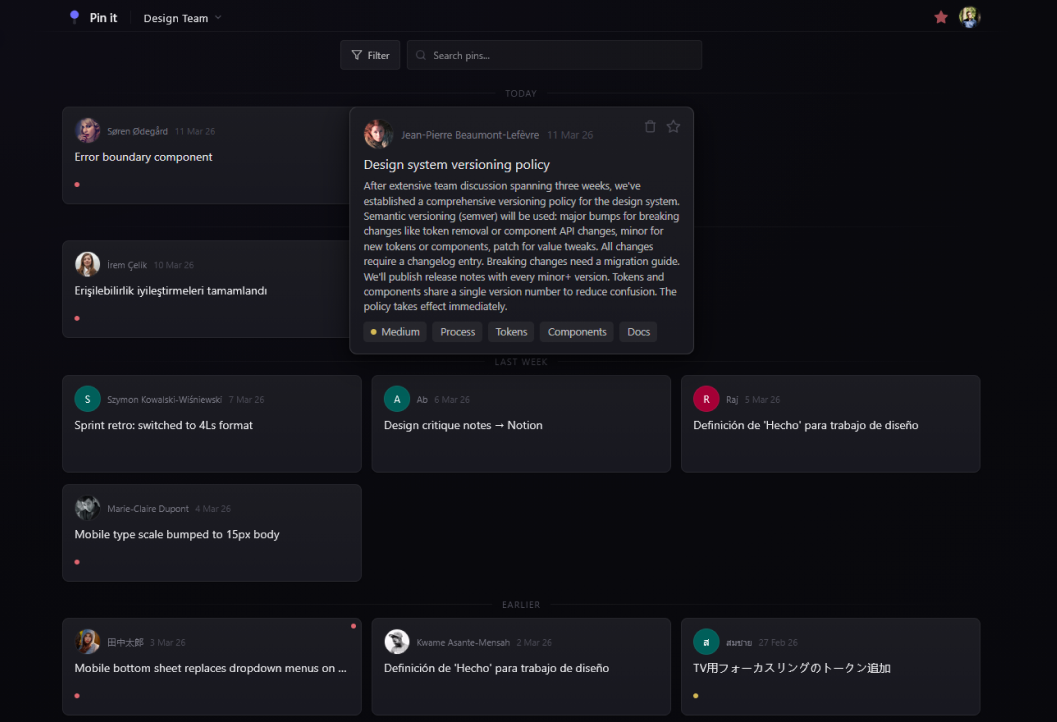Open Jean-Pierre Beaumont-Lefèvre's avatar
1057x722 pixels.
pos(378,134)
